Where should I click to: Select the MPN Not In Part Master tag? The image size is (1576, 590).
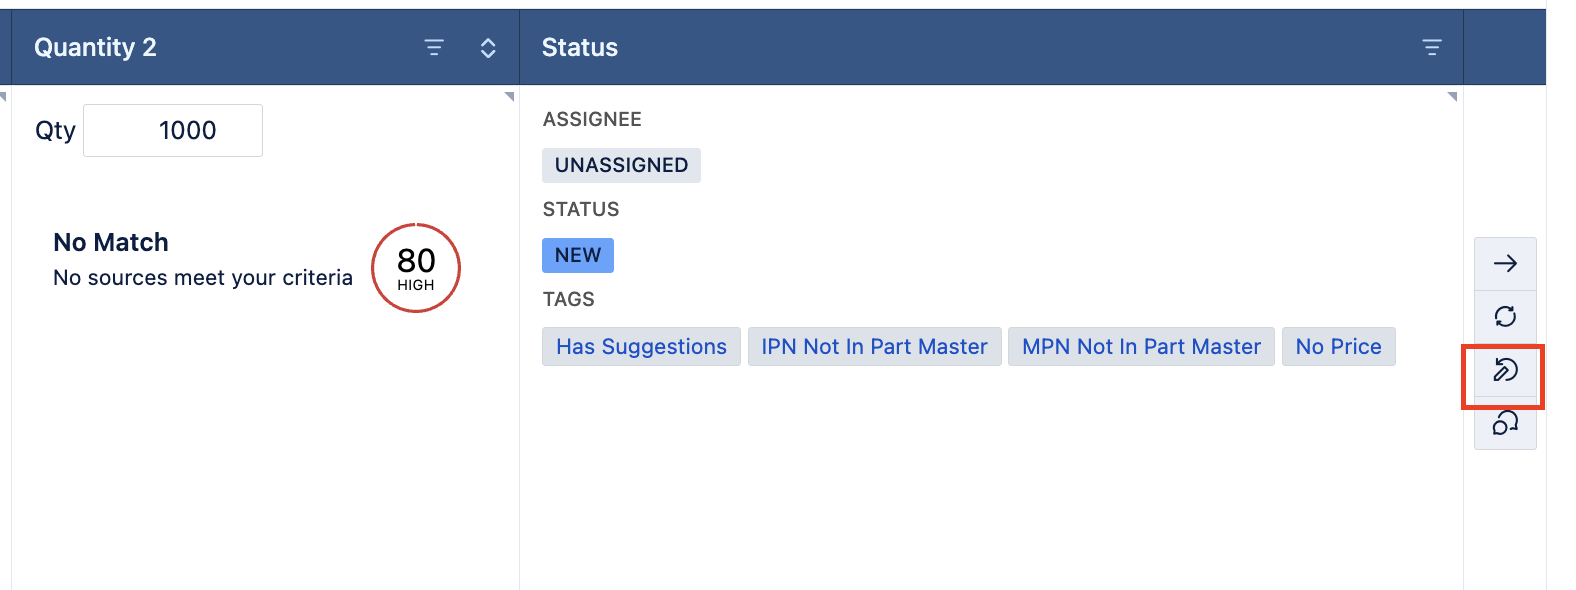pos(1141,347)
